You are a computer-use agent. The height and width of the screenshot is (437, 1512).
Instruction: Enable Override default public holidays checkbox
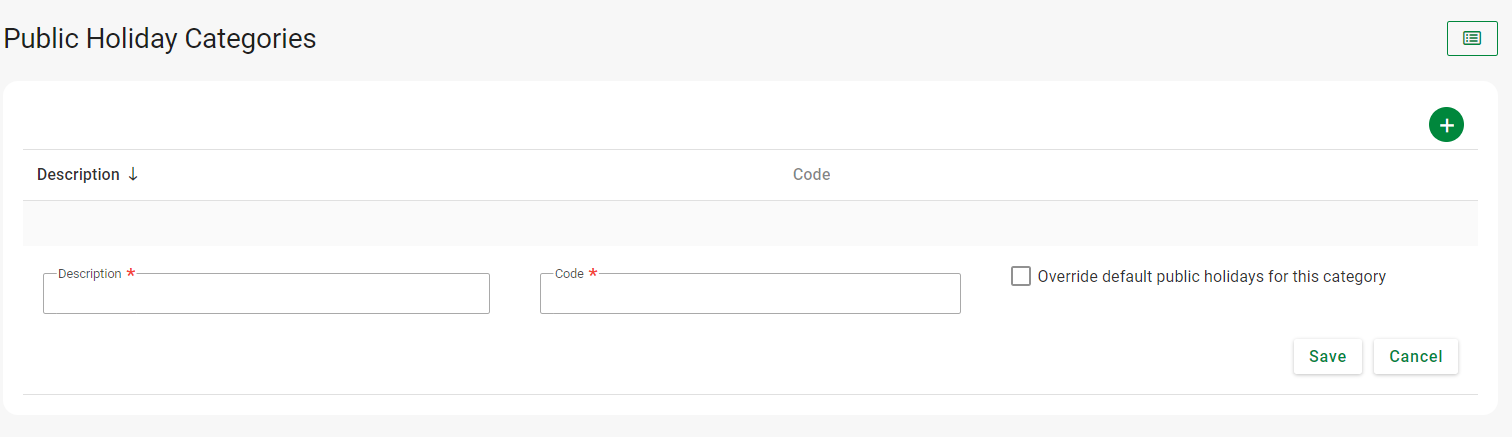(x=1020, y=276)
